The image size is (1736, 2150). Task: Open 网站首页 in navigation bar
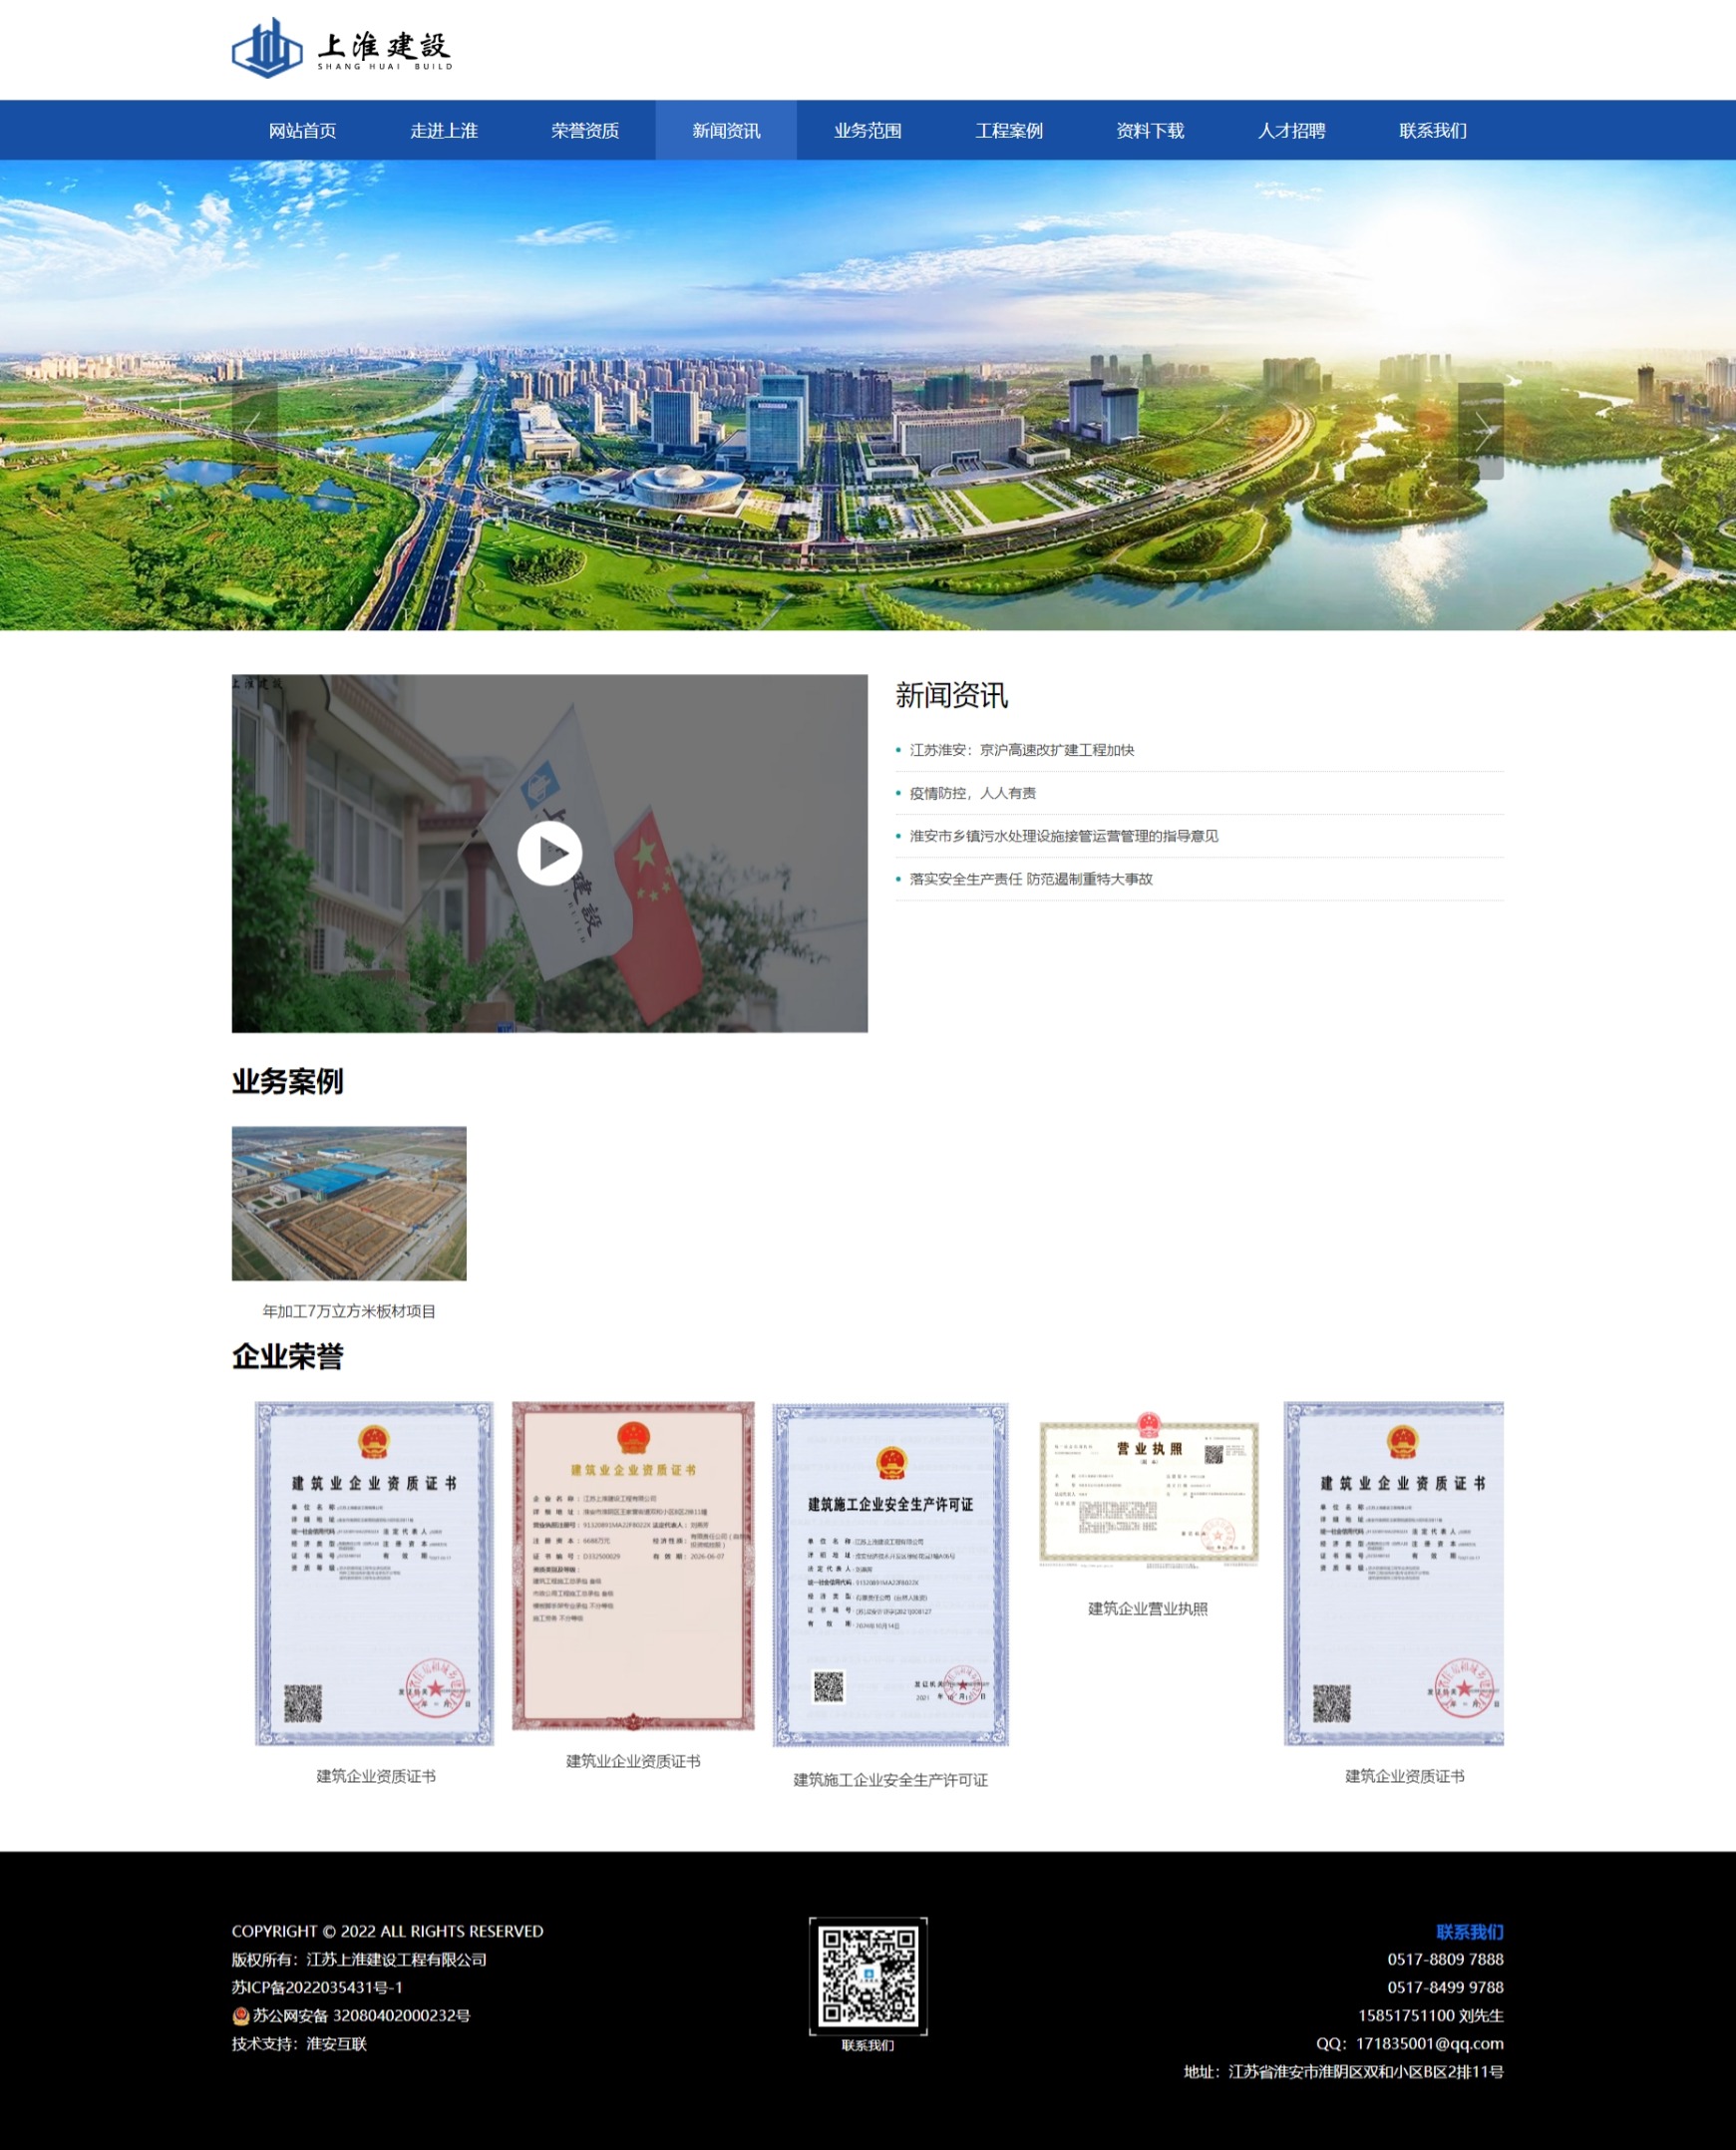[x=302, y=131]
